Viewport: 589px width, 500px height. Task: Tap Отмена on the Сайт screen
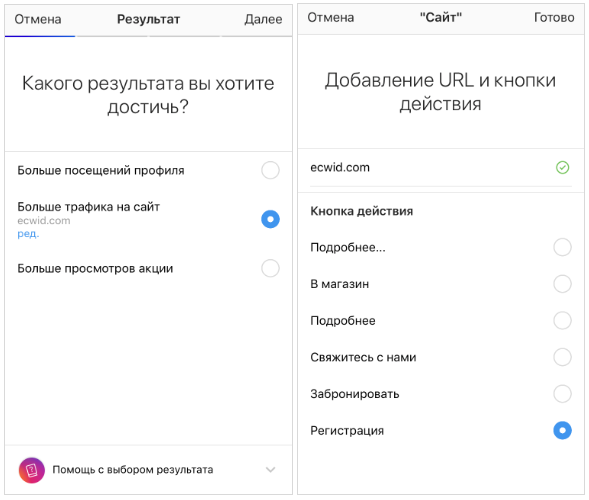pyautogui.click(x=331, y=17)
